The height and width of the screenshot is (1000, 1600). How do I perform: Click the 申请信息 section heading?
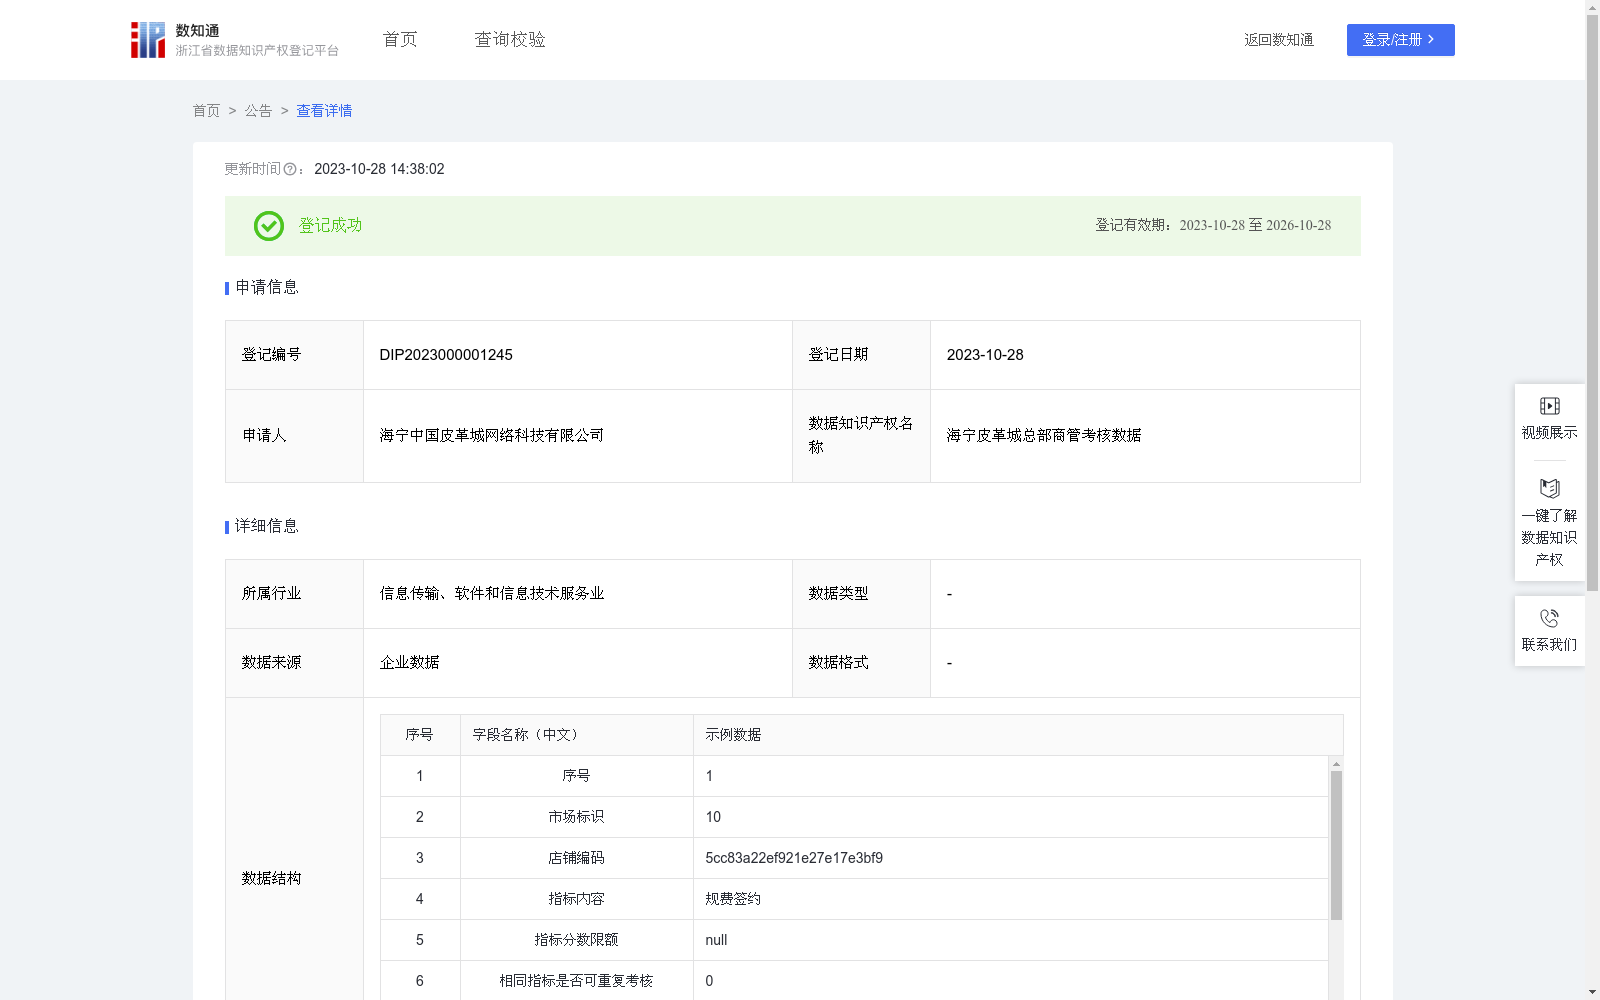266,288
